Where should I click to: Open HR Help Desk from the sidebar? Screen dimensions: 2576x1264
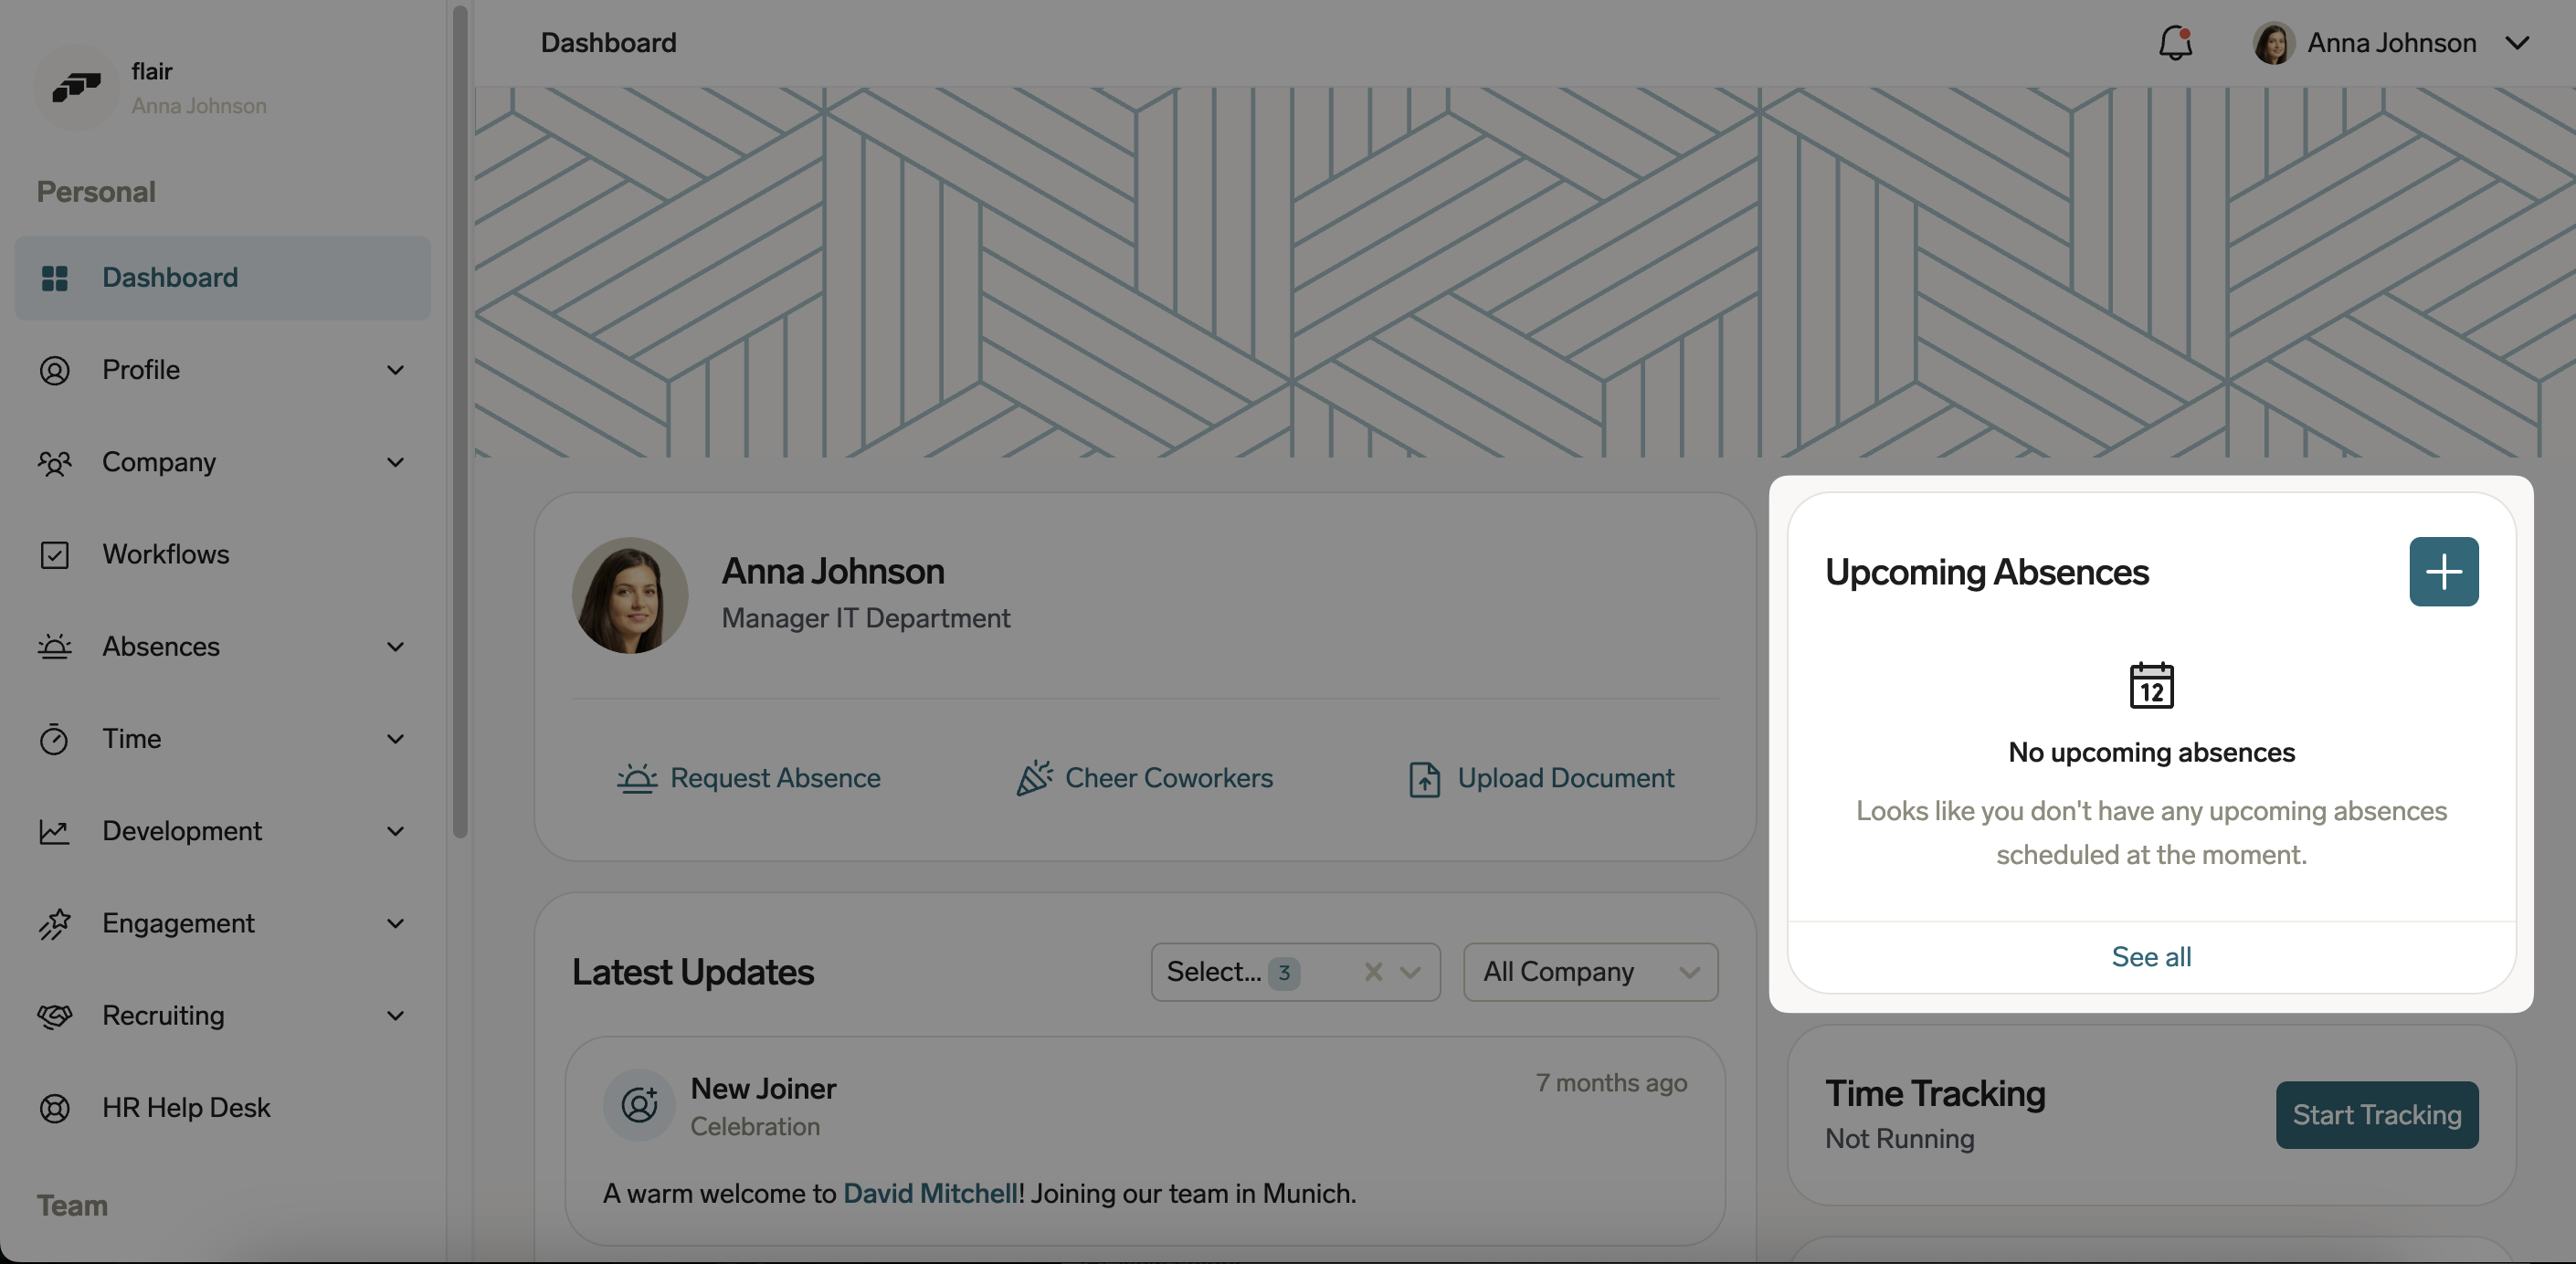coord(187,1107)
